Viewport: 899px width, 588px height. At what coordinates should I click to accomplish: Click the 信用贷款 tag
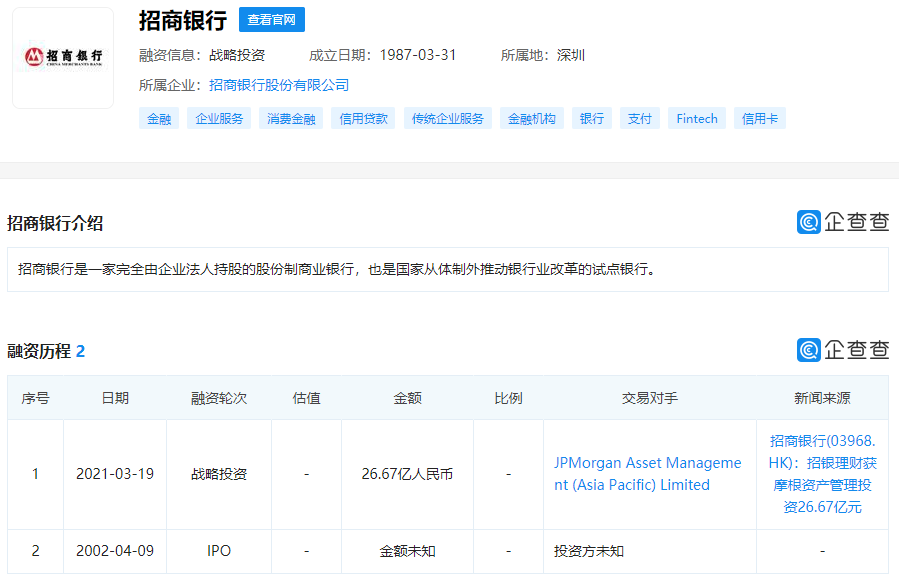click(363, 119)
